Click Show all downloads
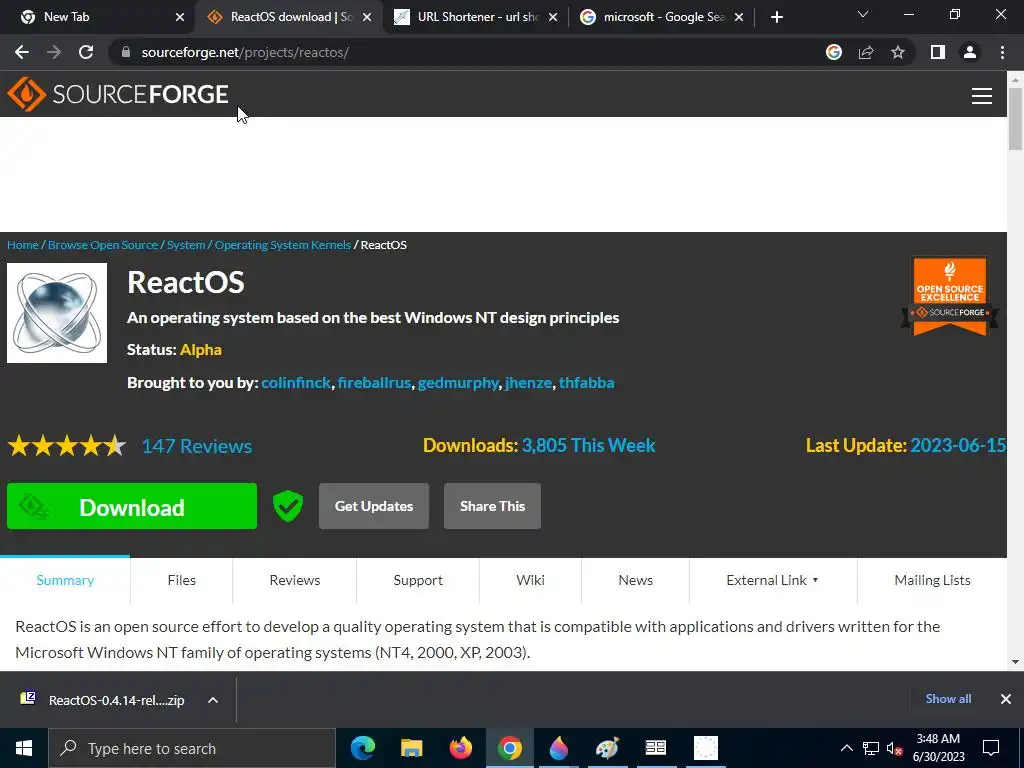This screenshot has height=768, width=1024. pyautogui.click(x=948, y=699)
